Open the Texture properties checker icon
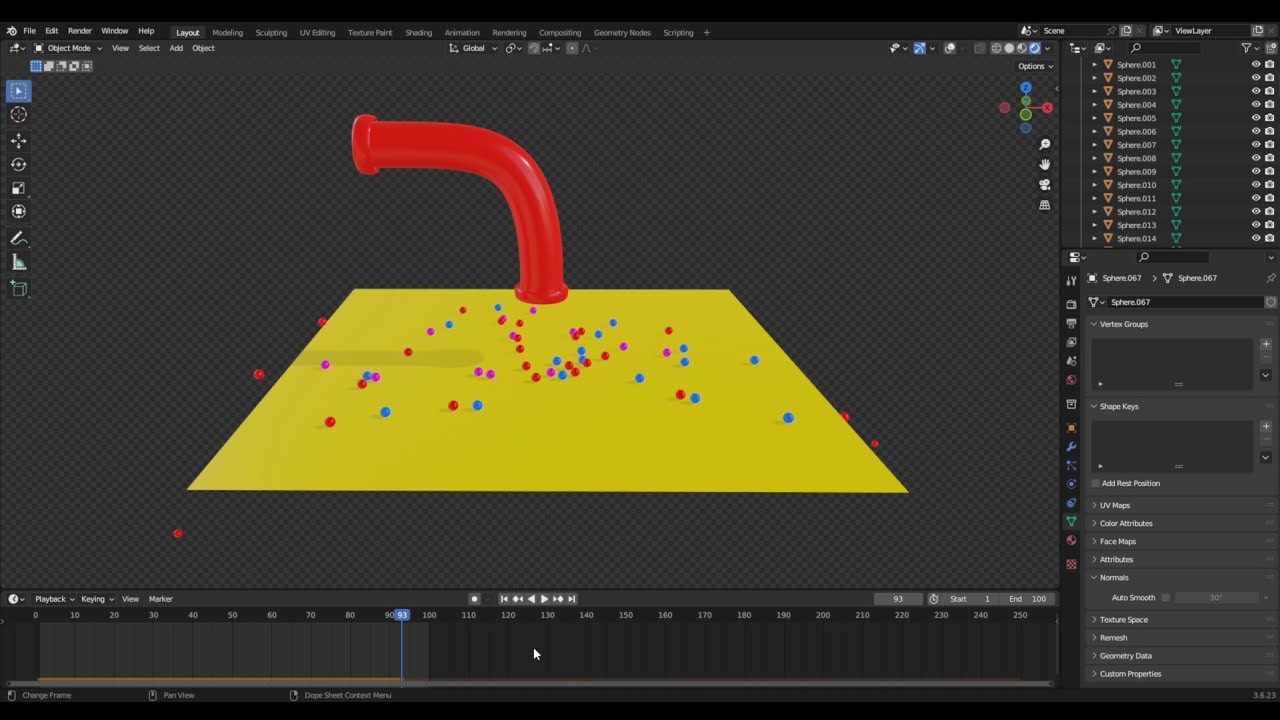This screenshot has height=720, width=1280. tap(1071, 564)
